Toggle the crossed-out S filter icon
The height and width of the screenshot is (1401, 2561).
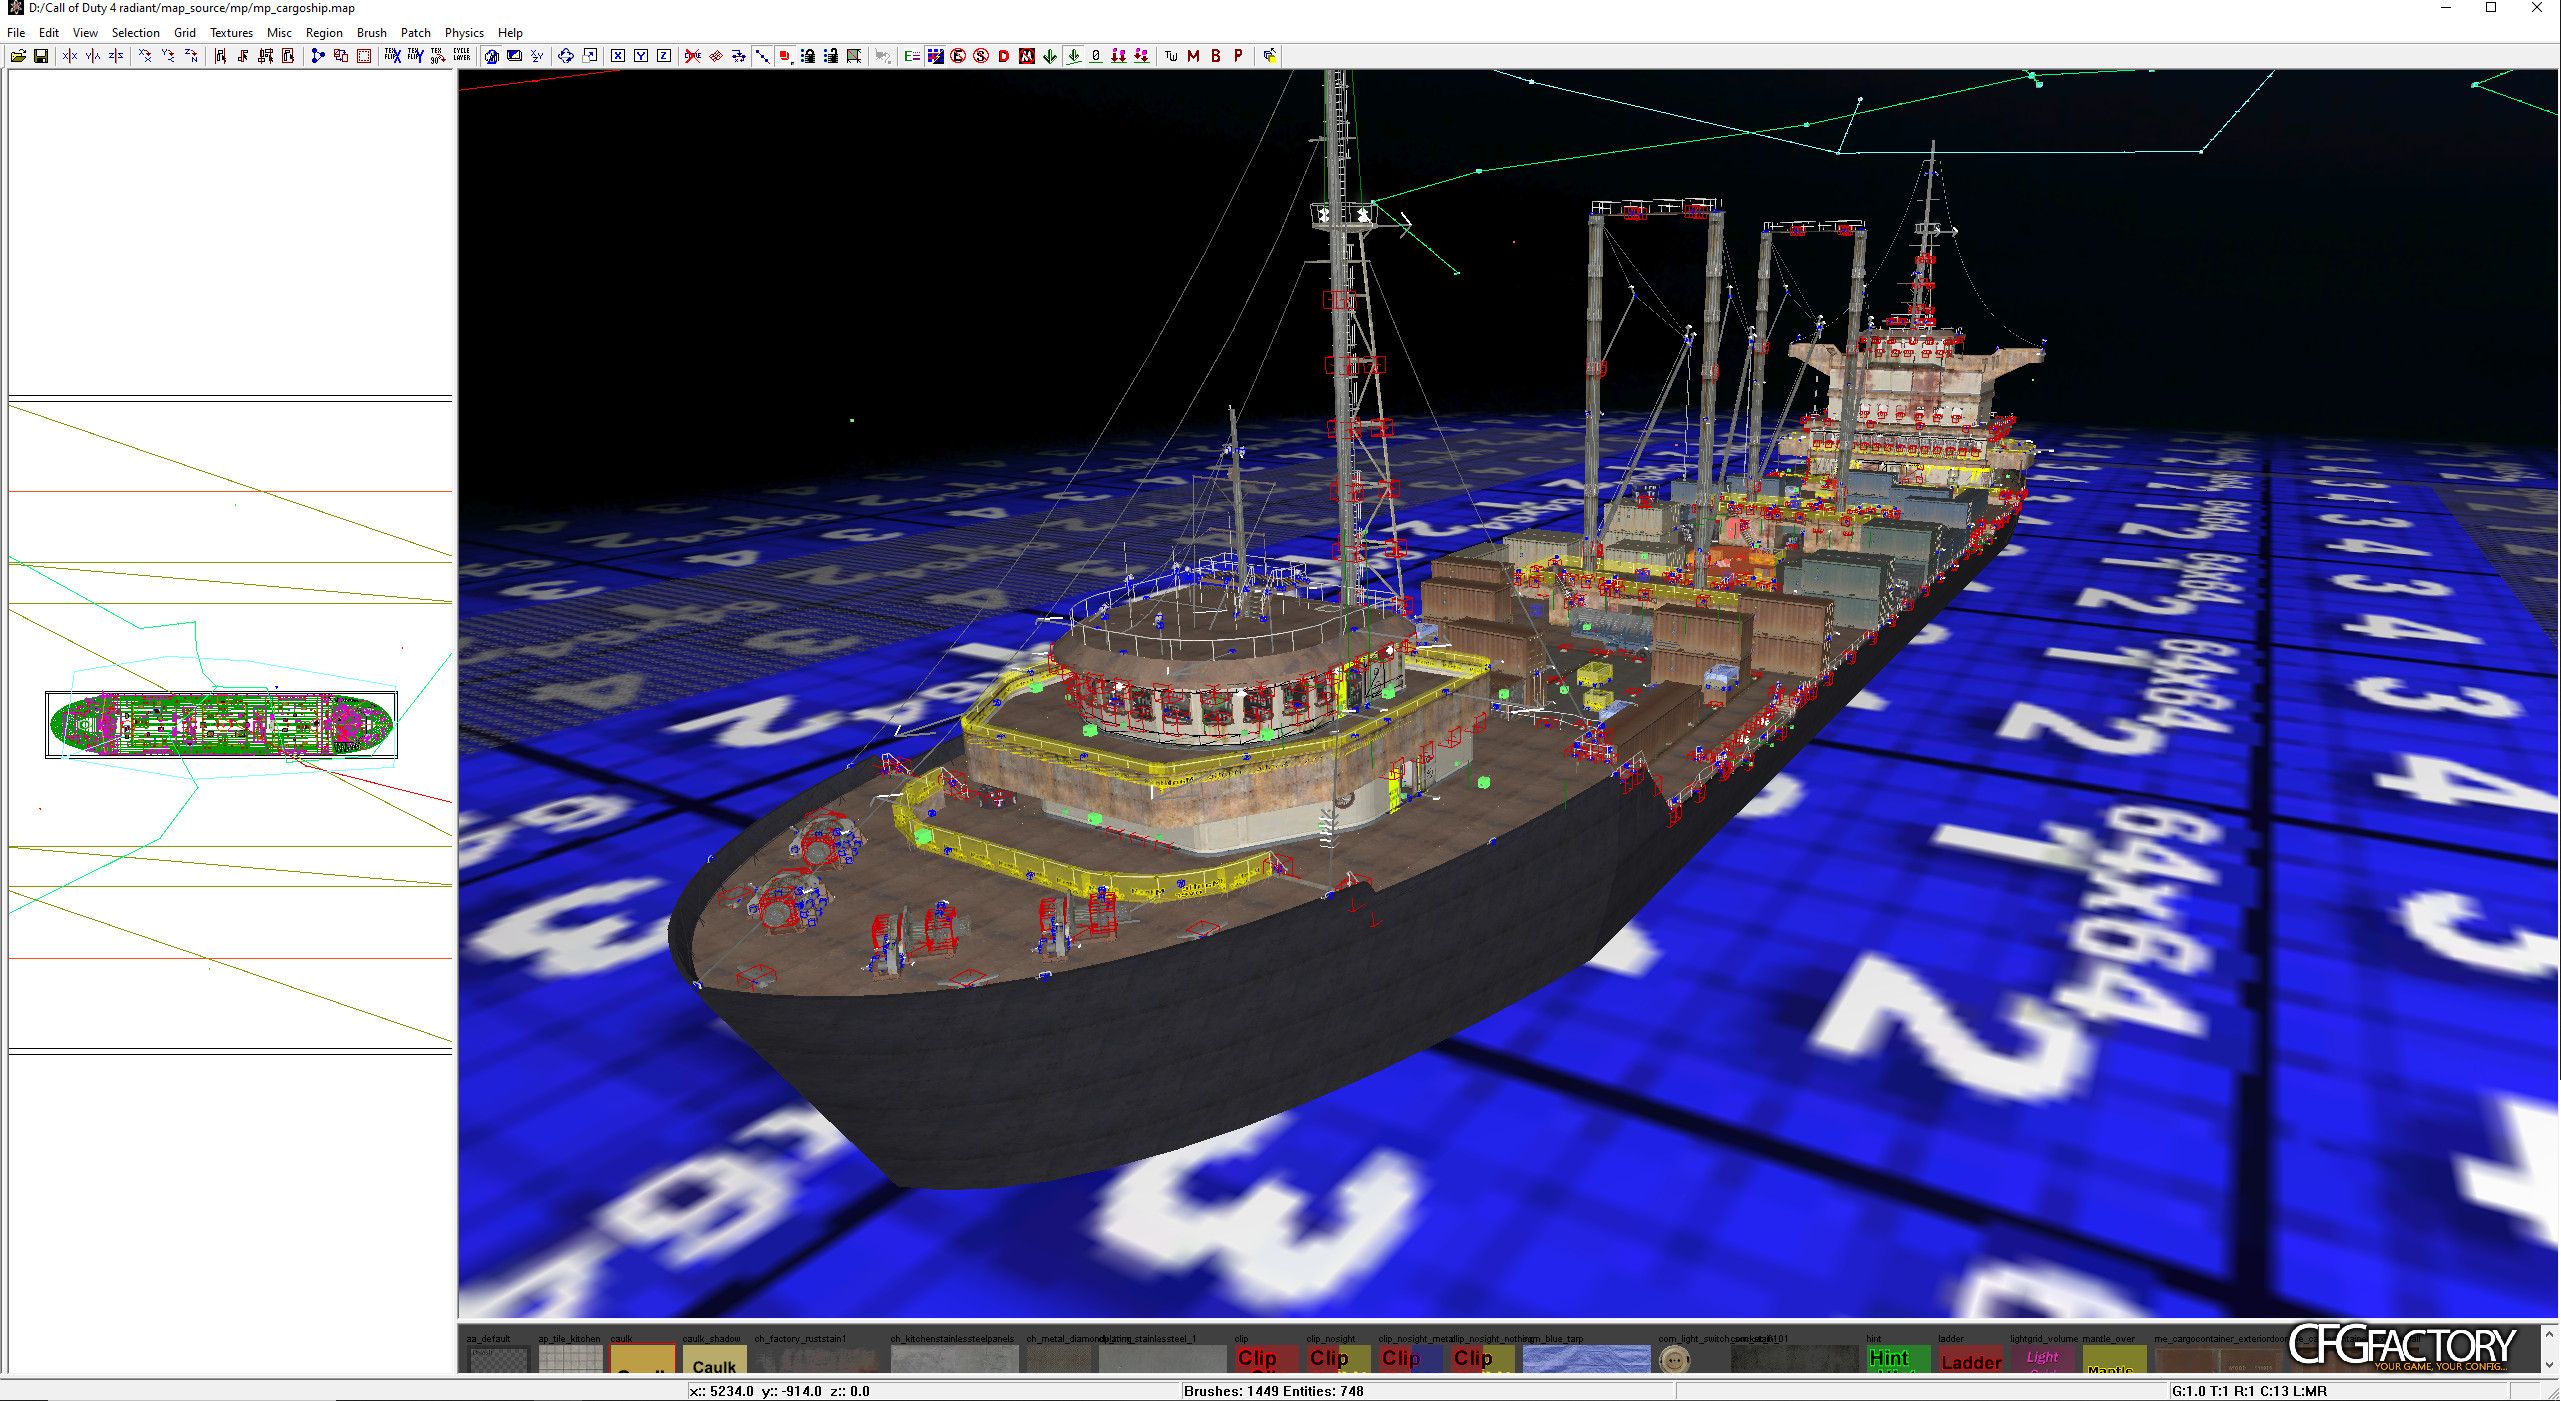(x=981, y=56)
